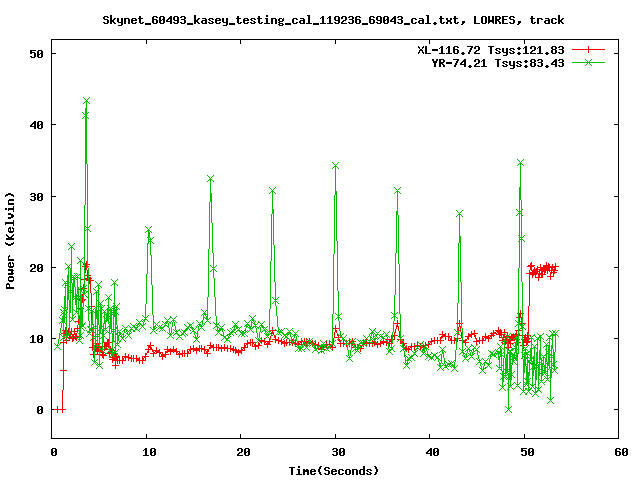Select the XL-116.72 Tsys:121.83 legend label

coord(491,50)
